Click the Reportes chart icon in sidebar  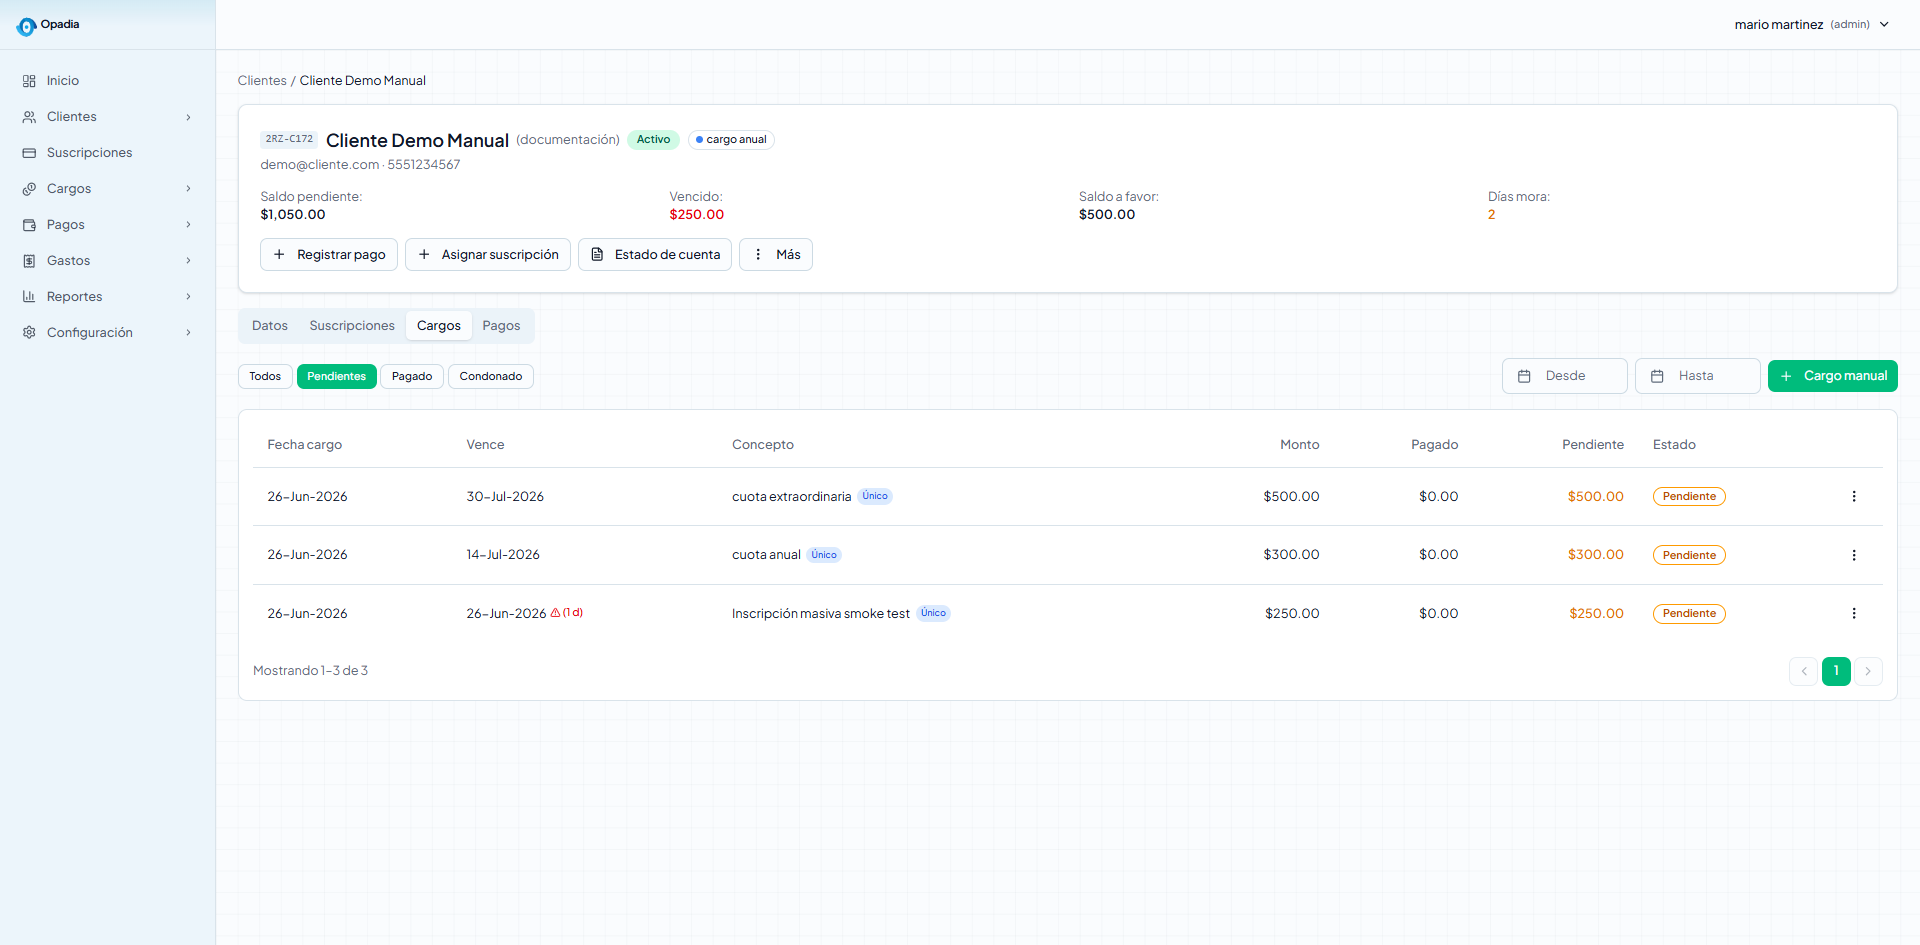coord(29,297)
